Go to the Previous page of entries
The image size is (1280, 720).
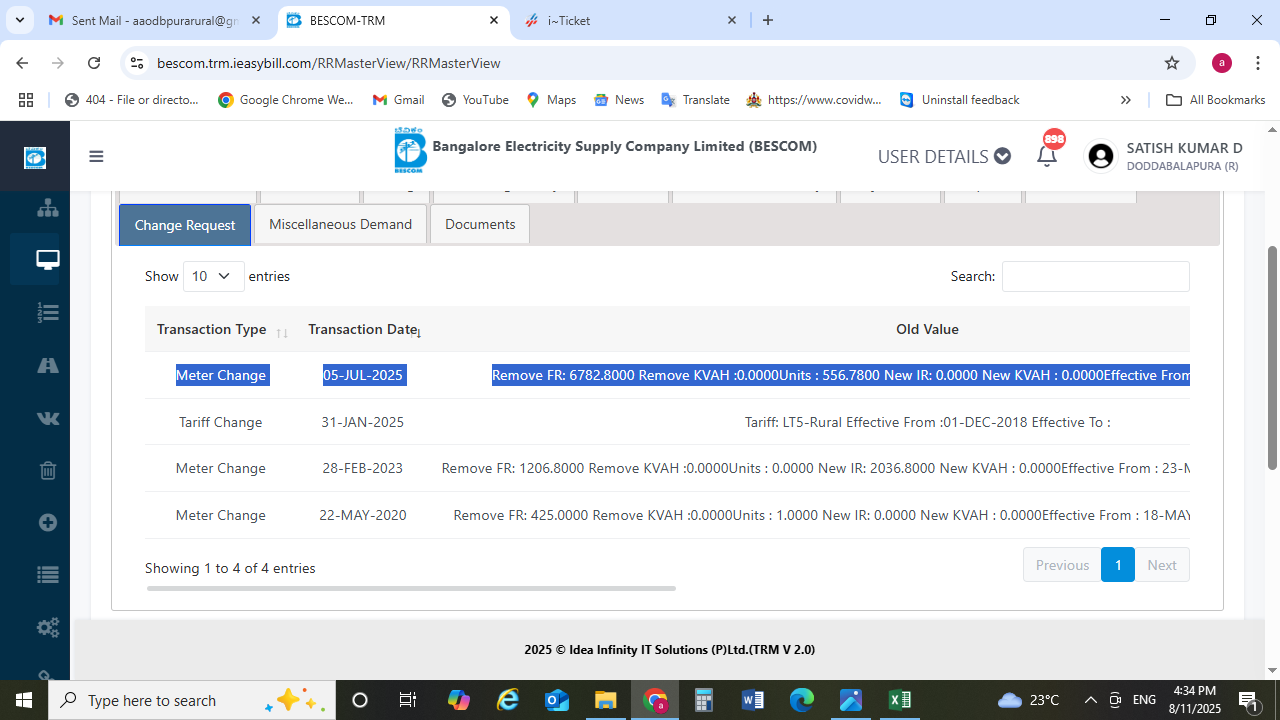pyautogui.click(x=1062, y=565)
